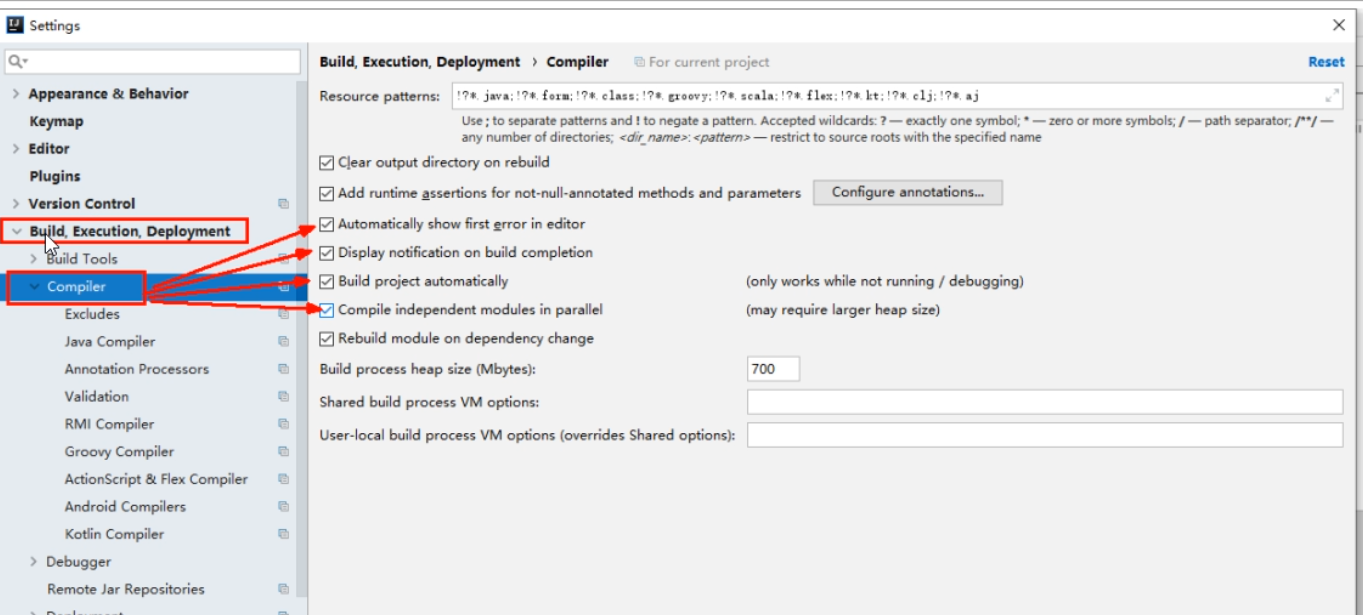Select Keymap in settings tree
Image resolution: width=1363 pixels, height=615 pixels.
pyautogui.click(x=56, y=121)
